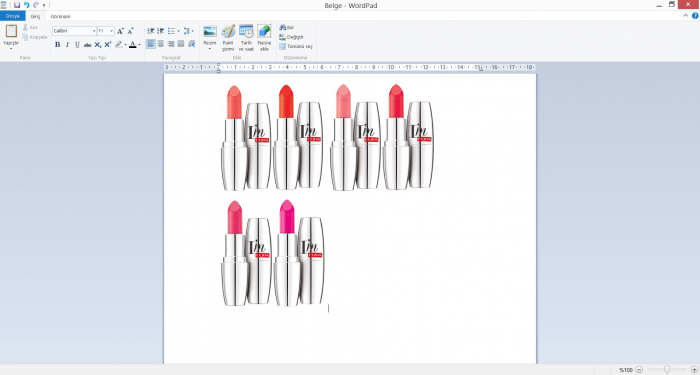Open the paragraph settings dialog icon
The width and height of the screenshot is (700, 375).
pyautogui.click(x=192, y=44)
